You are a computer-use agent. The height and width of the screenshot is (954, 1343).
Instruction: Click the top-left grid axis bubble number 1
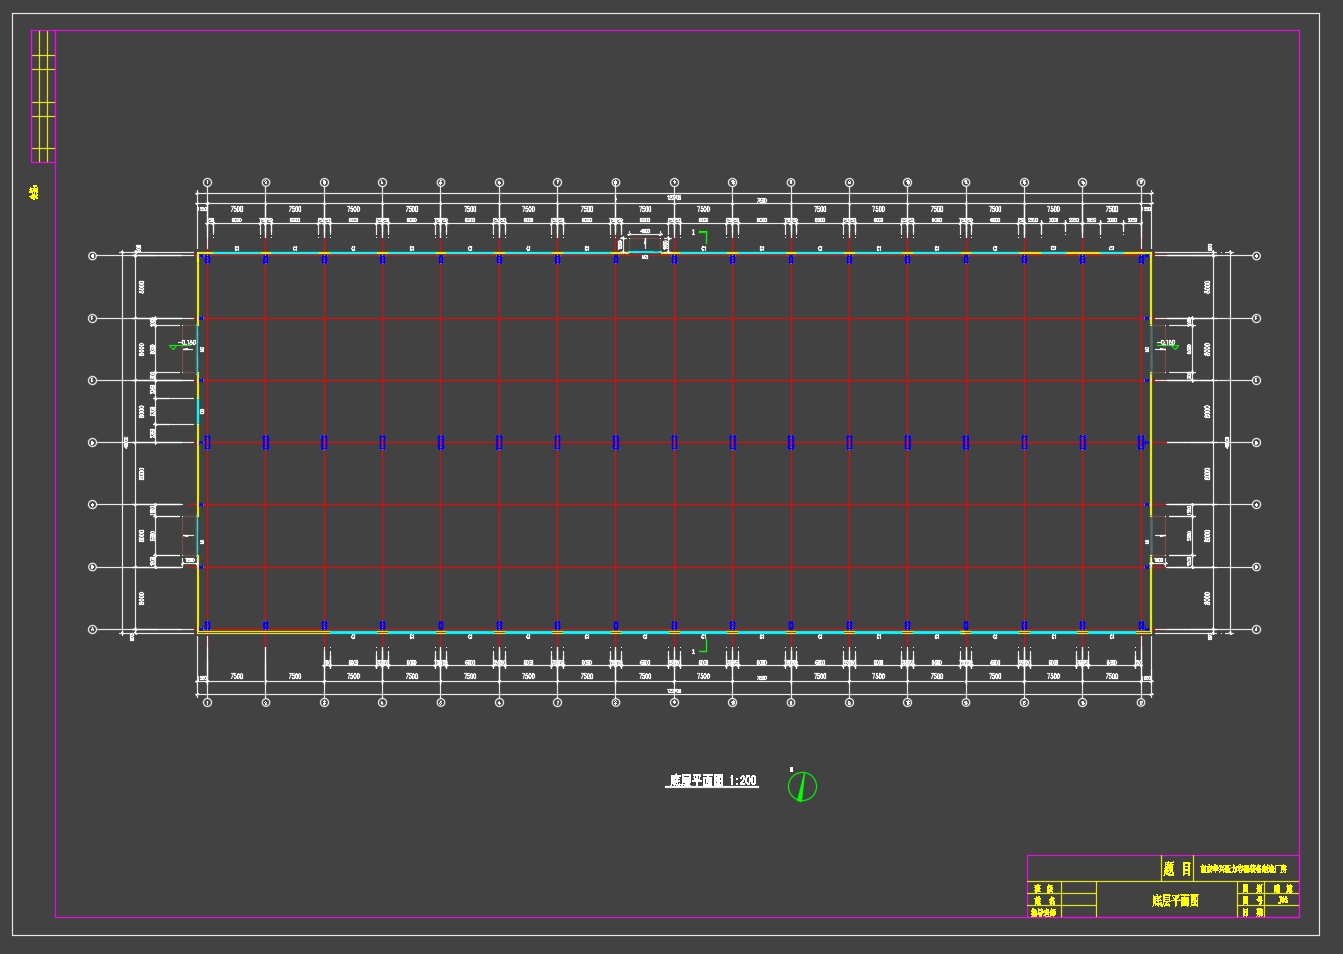[207, 183]
